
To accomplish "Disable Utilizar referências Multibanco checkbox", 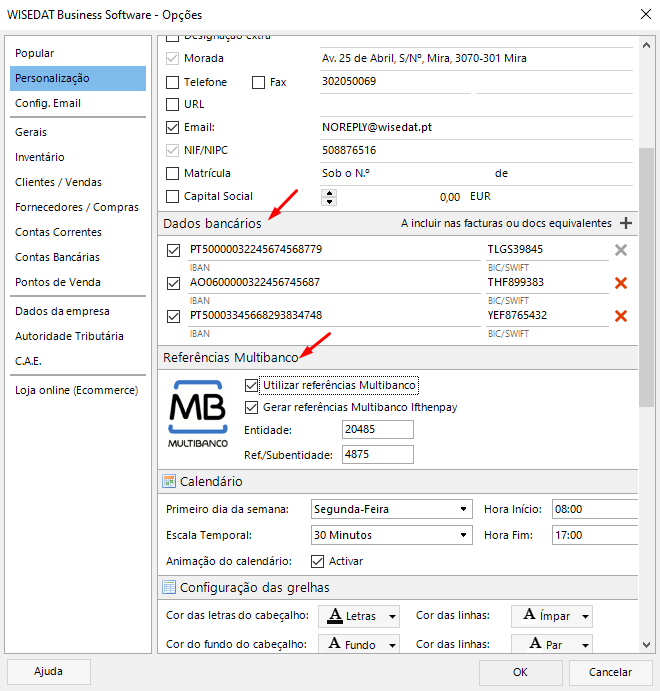I will click(x=251, y=385).
